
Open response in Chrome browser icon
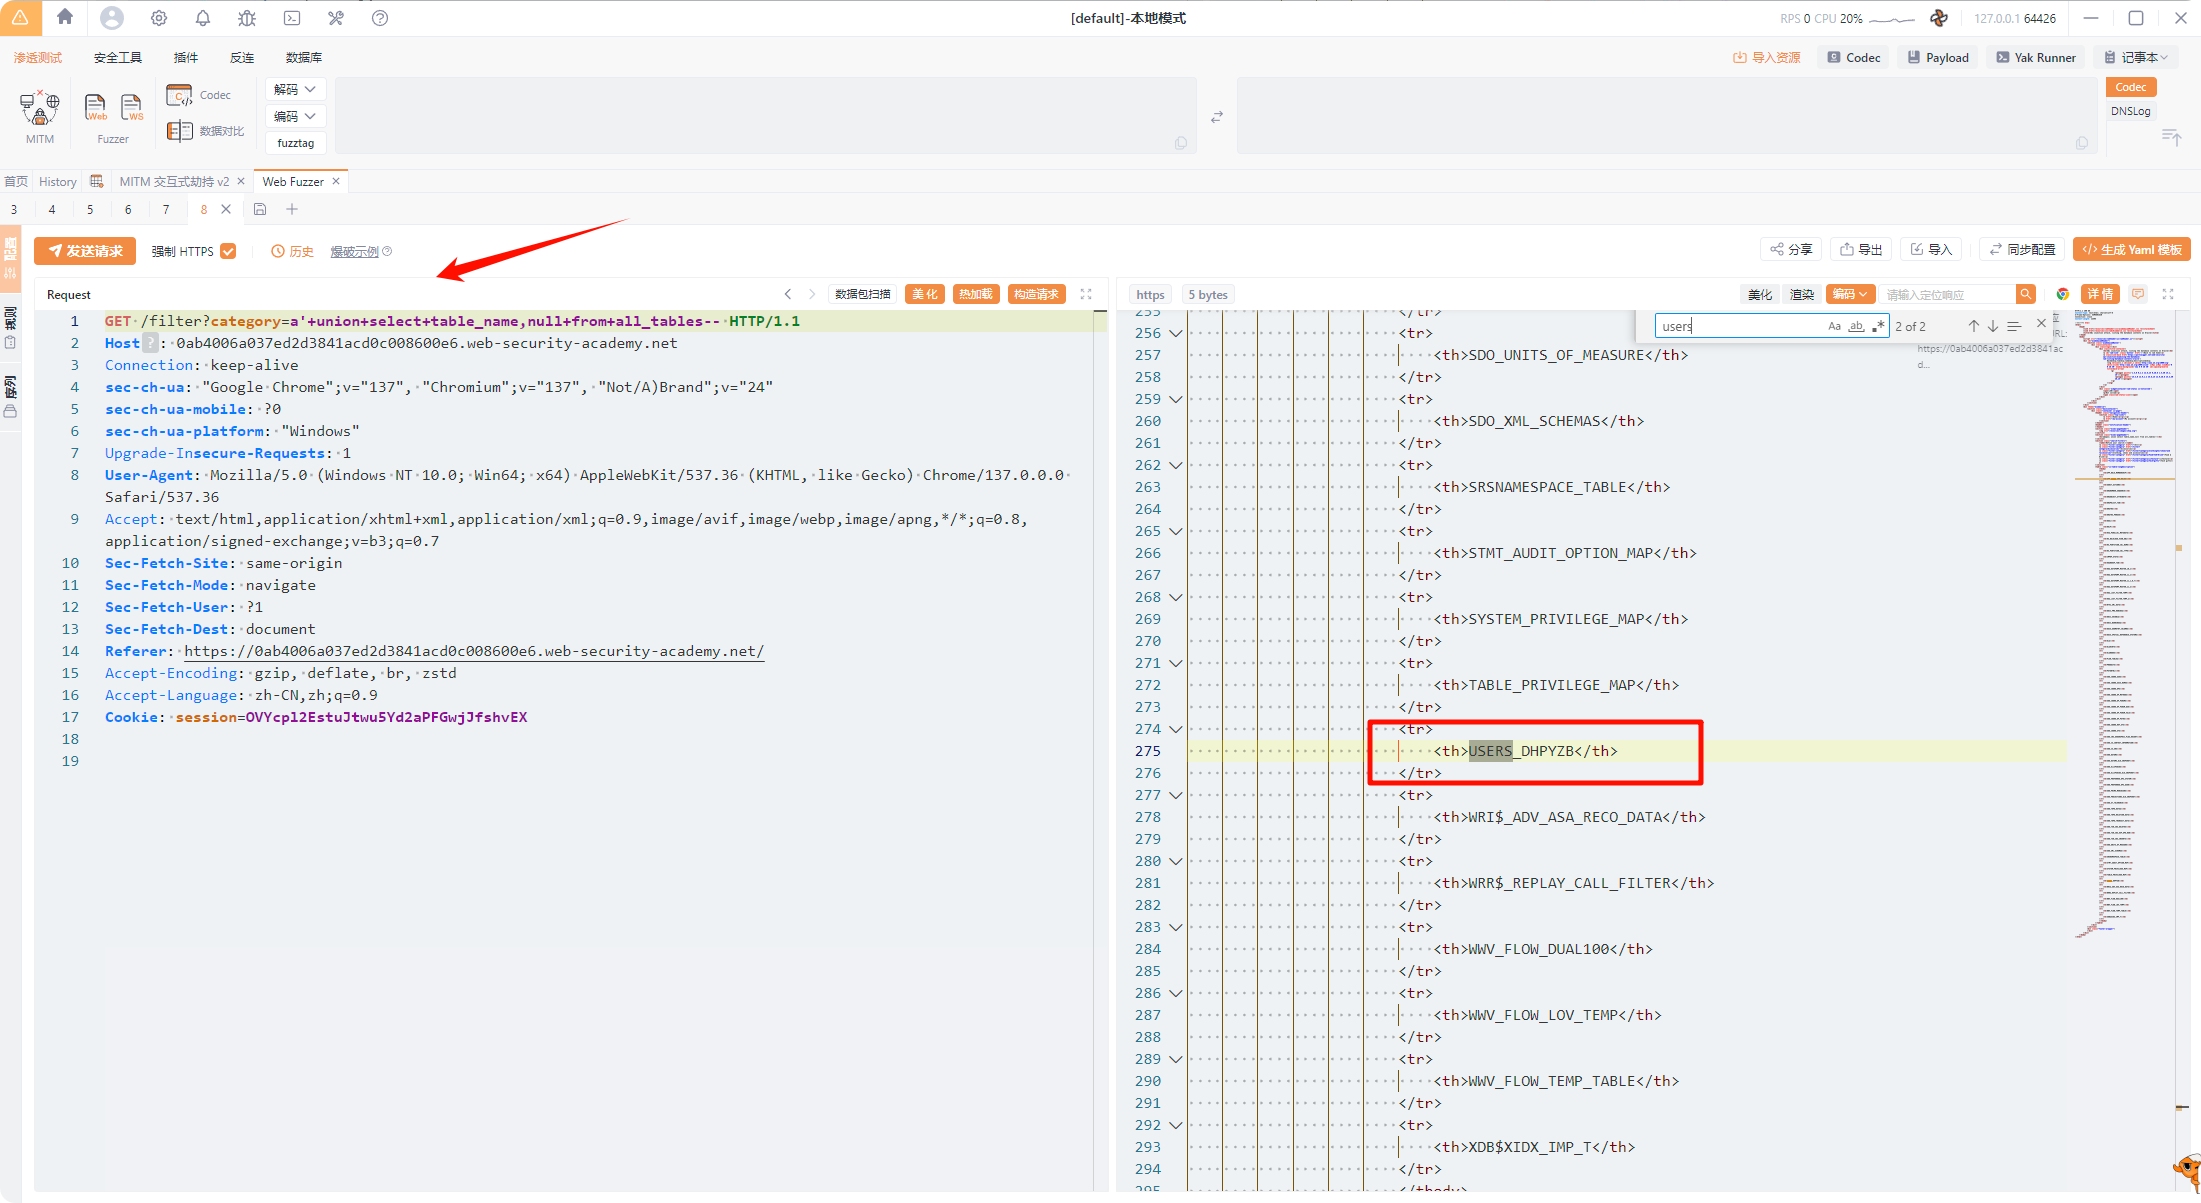[2062, 294]
